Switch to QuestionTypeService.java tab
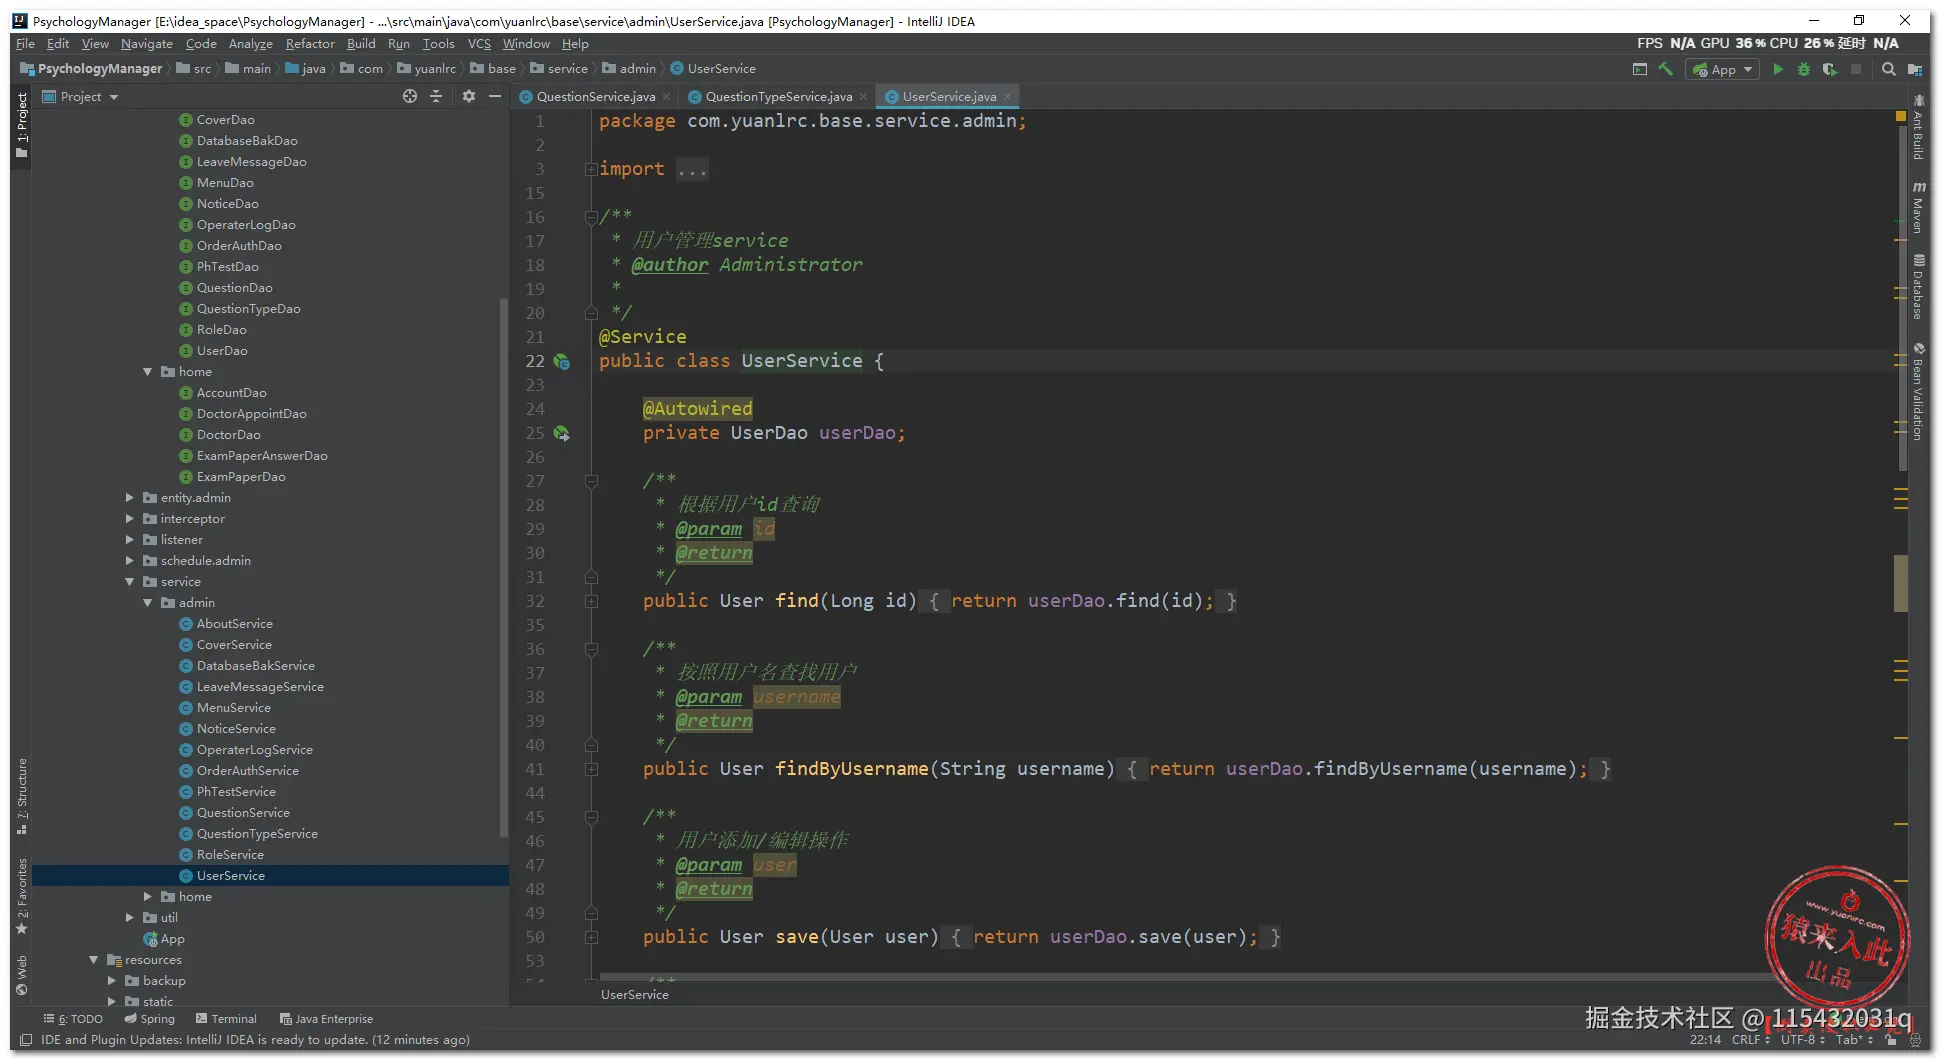This screenshot has height=1061, width=1941. 778,96
